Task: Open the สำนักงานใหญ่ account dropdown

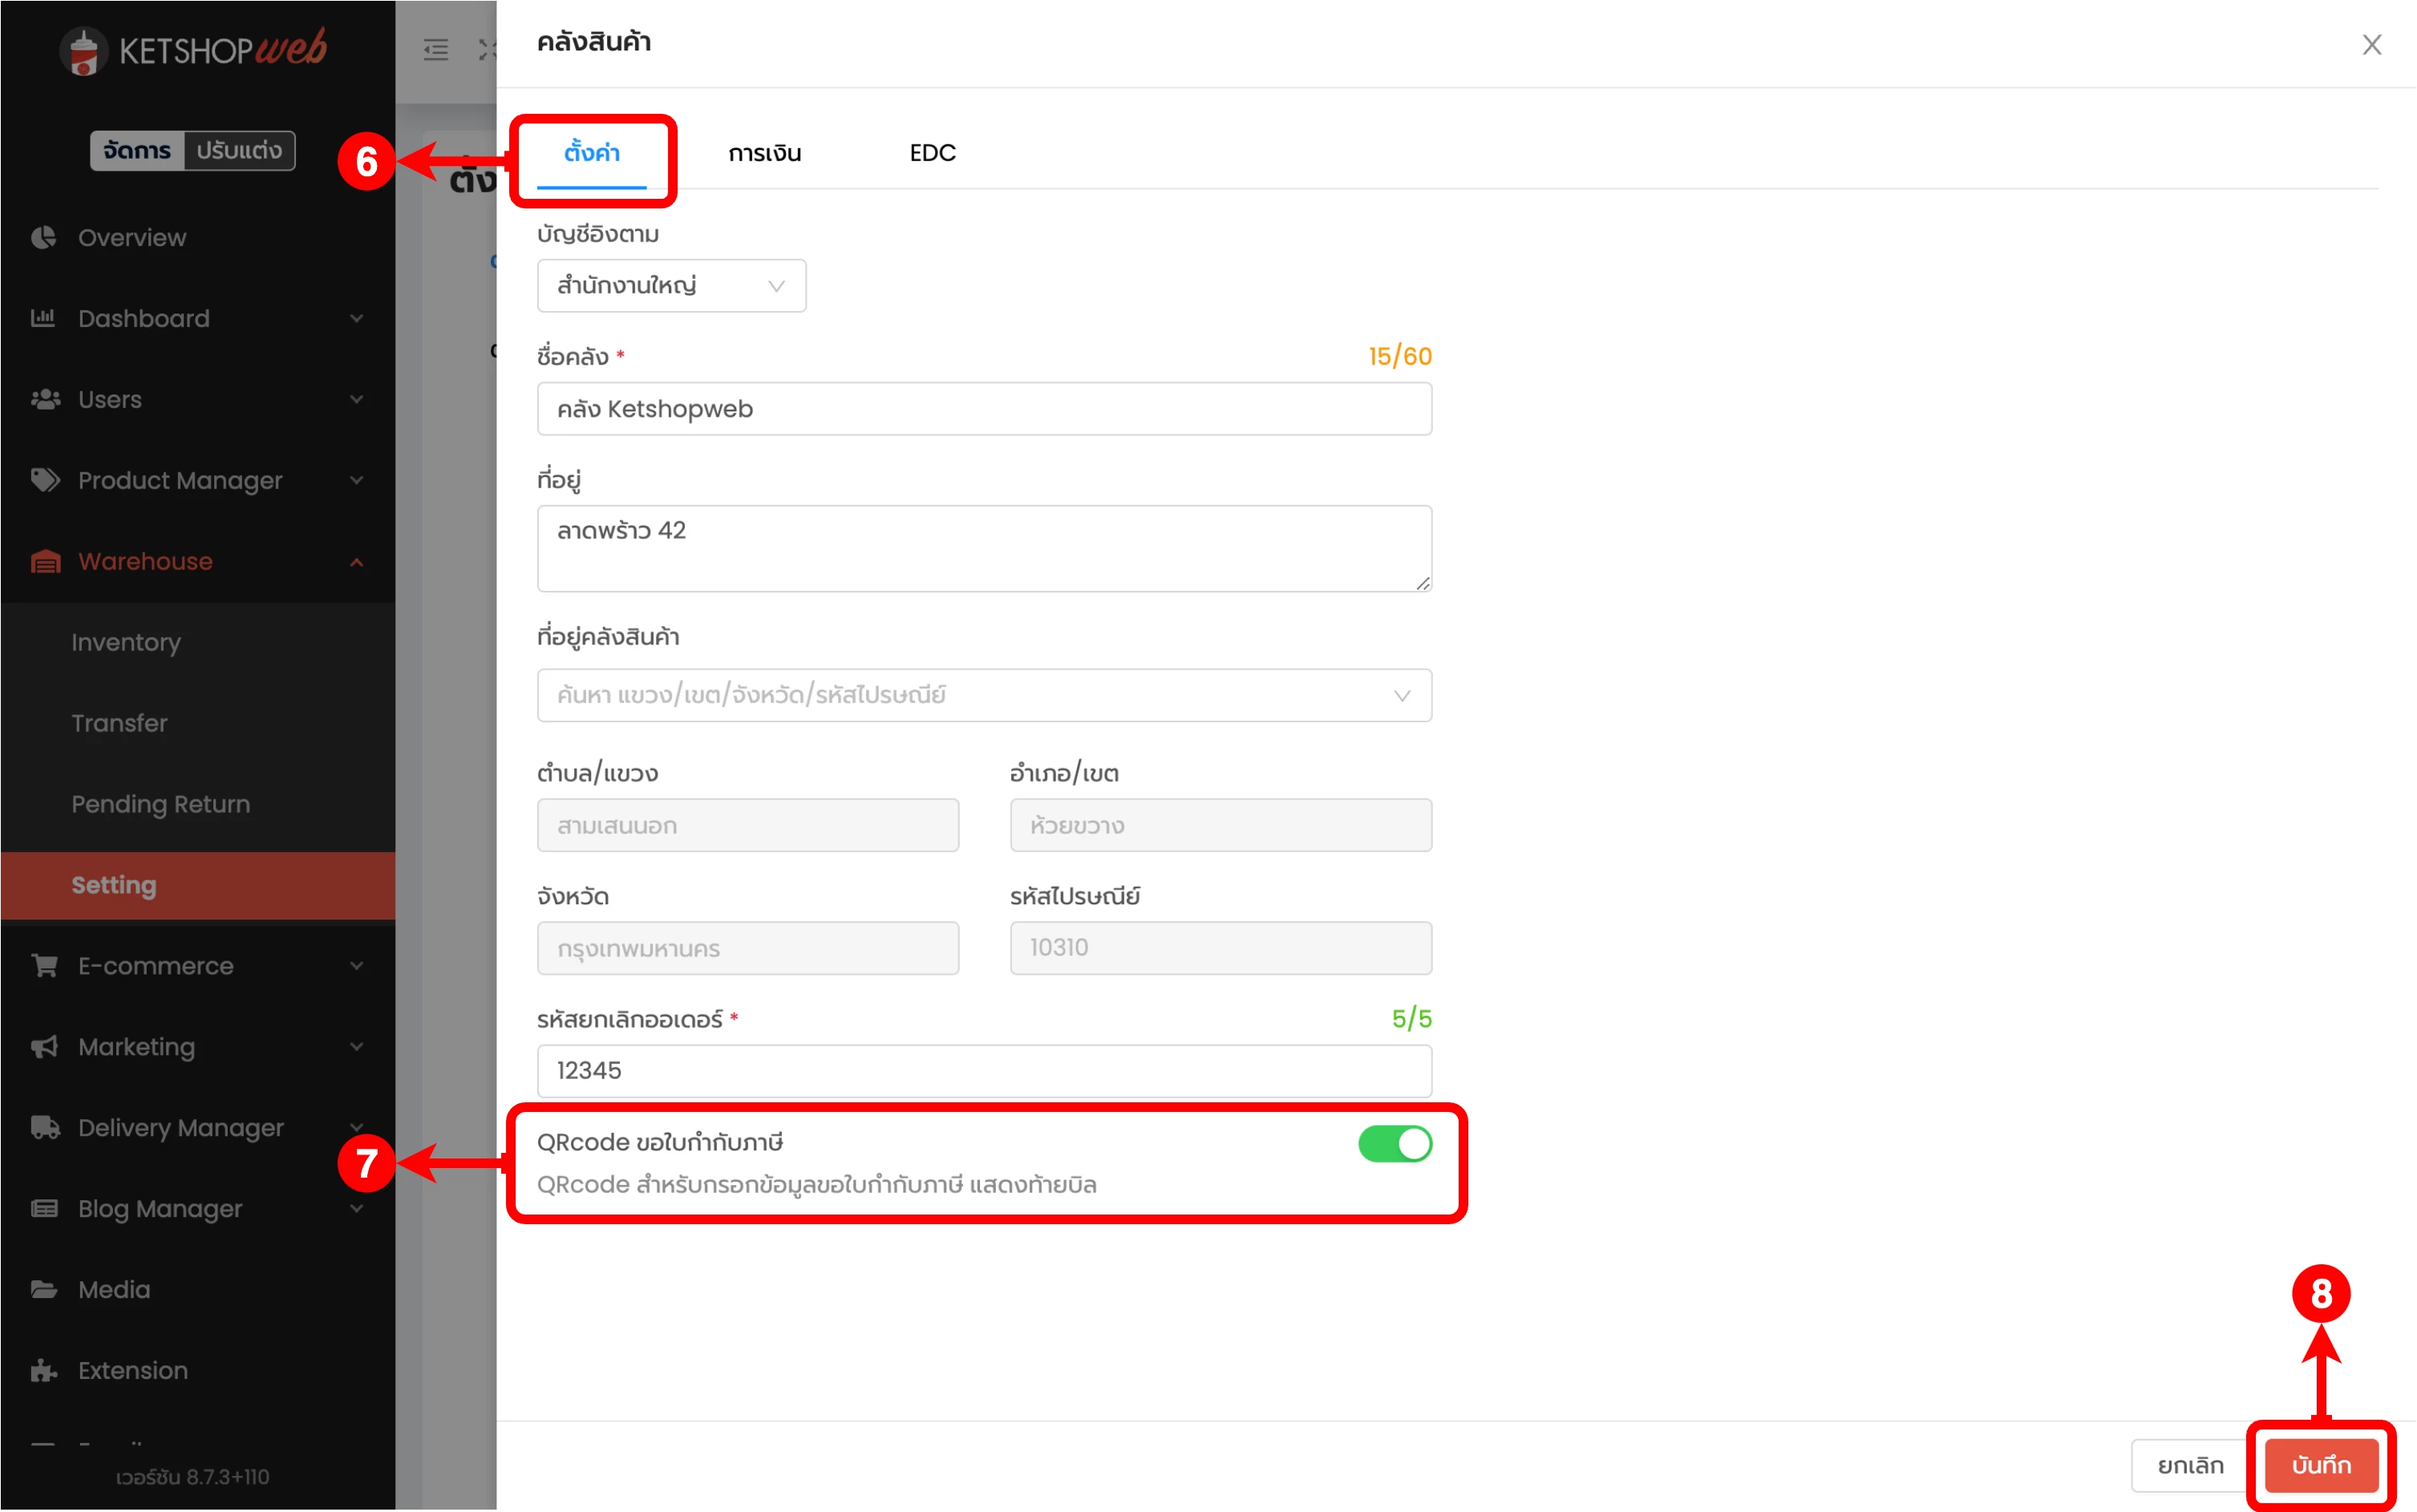Action: (x=671, y=286)
